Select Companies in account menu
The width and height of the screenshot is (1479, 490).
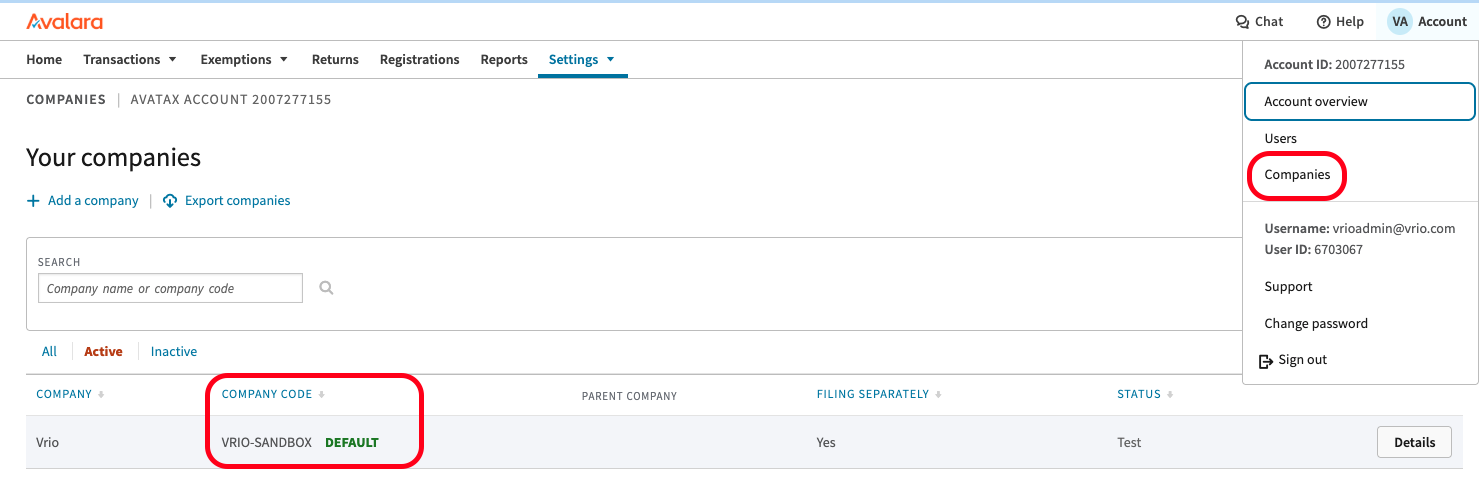1297,174
